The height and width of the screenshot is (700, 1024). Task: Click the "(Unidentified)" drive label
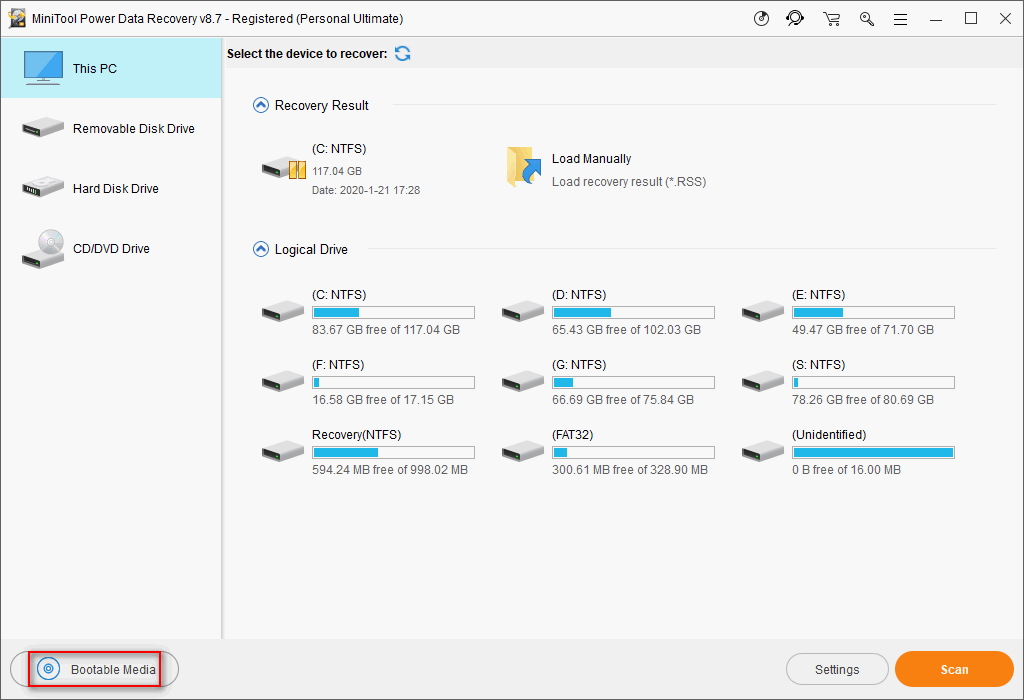click(829, 435)
